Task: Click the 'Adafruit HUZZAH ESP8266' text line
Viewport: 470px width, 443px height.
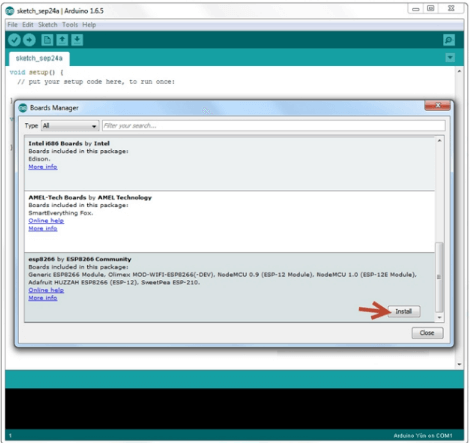Action: click(x=114, y=282)
